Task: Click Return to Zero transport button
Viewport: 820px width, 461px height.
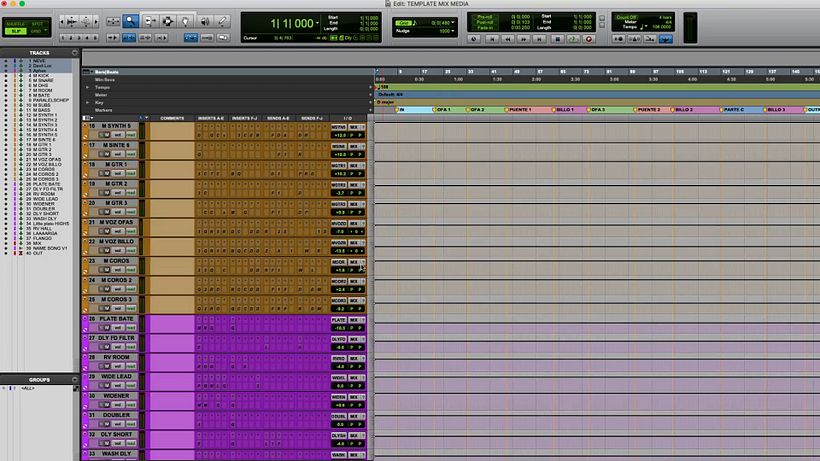Action: [492, 39]
